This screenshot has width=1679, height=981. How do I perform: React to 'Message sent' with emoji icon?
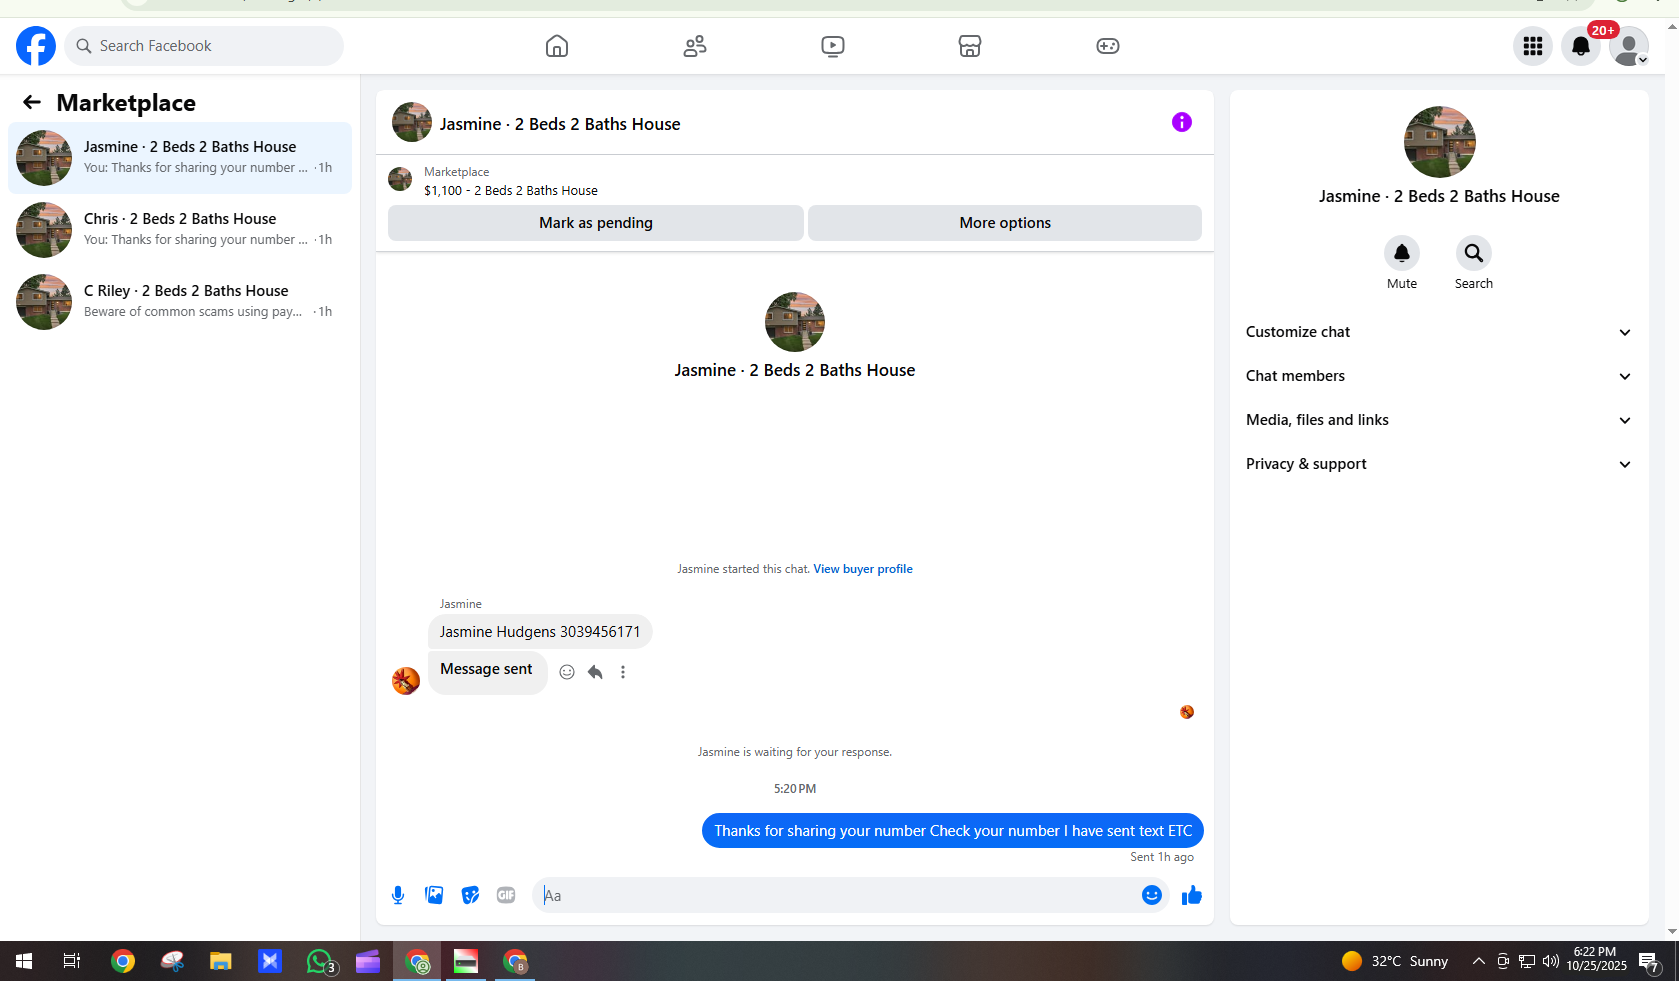[567, 672]
